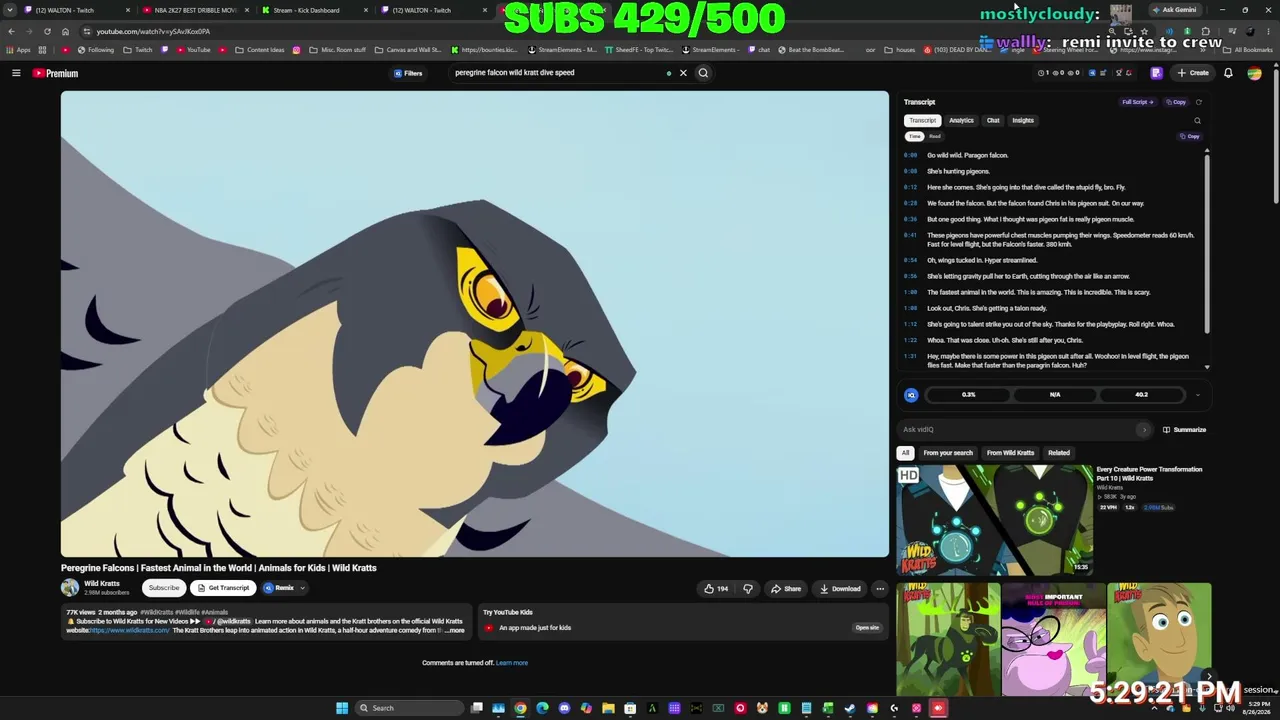Open more actions three-dot menu

coord(880,589)
